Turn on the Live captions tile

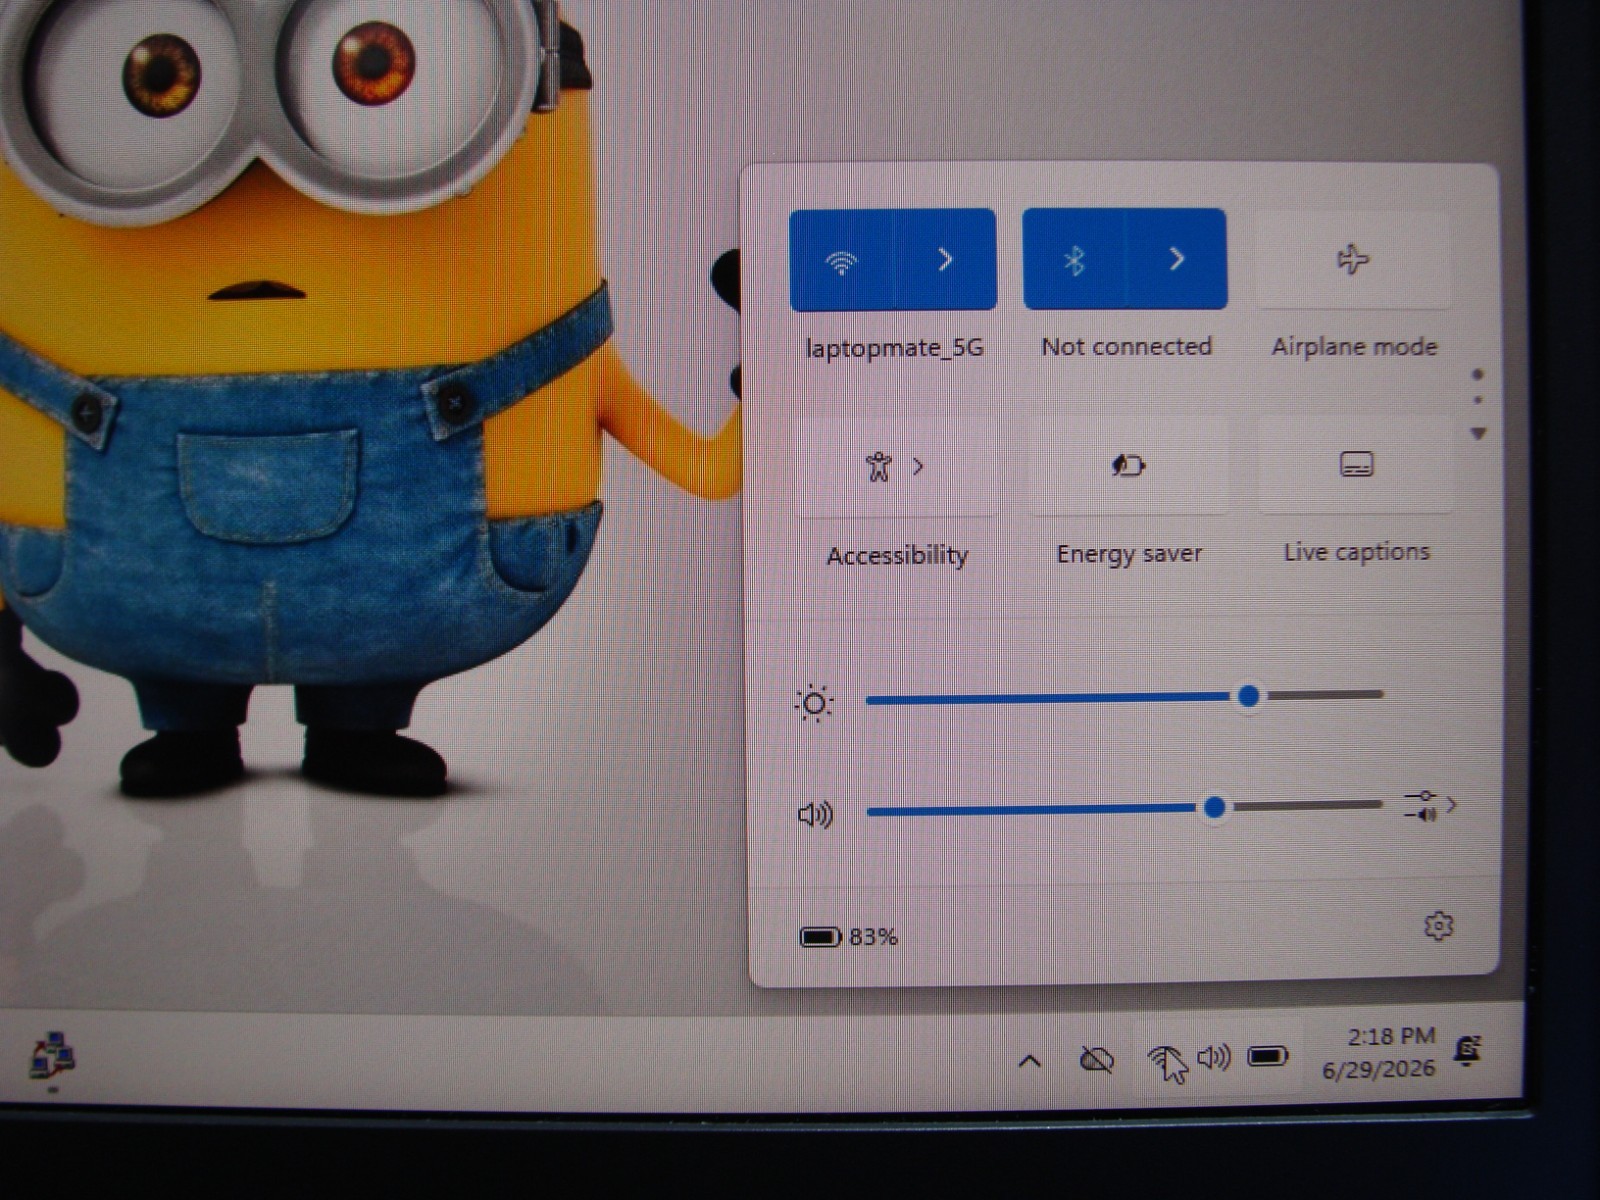click(x=1356, y=464)
